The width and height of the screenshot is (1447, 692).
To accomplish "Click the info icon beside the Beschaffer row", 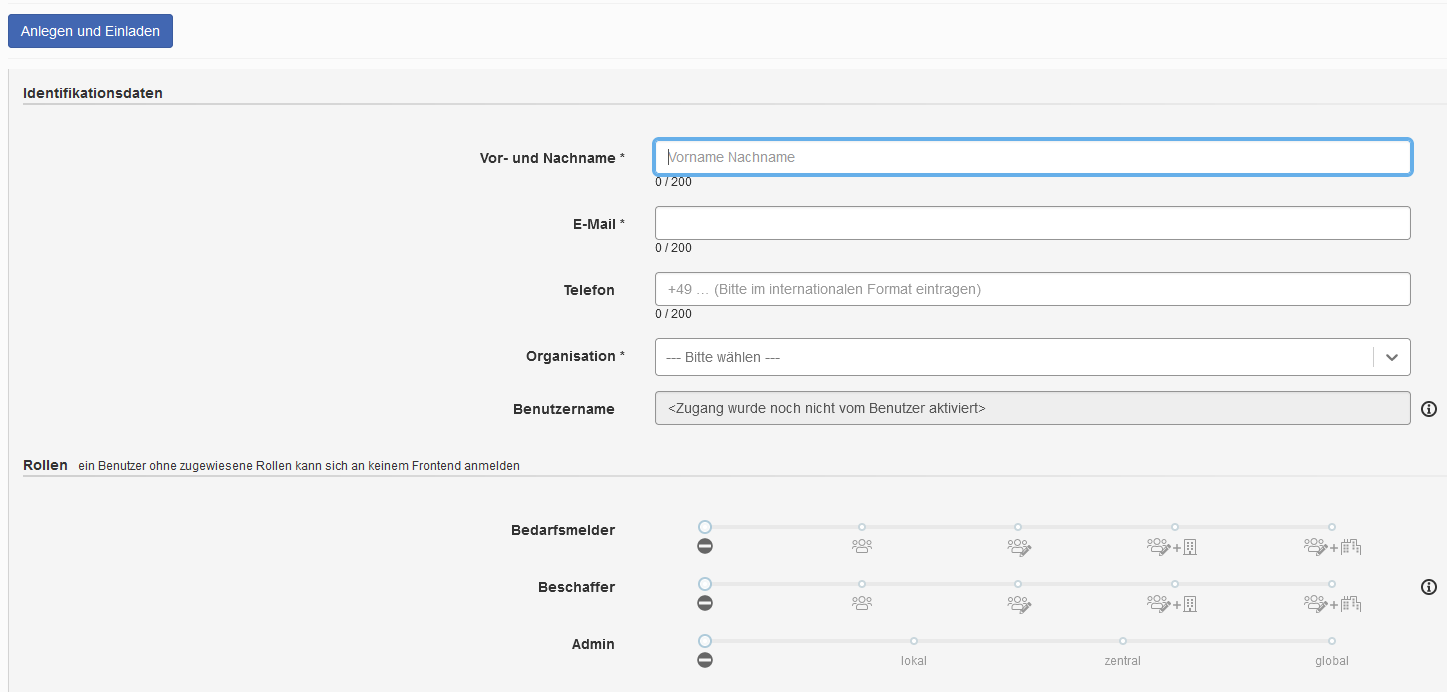I will (1429, 587).
